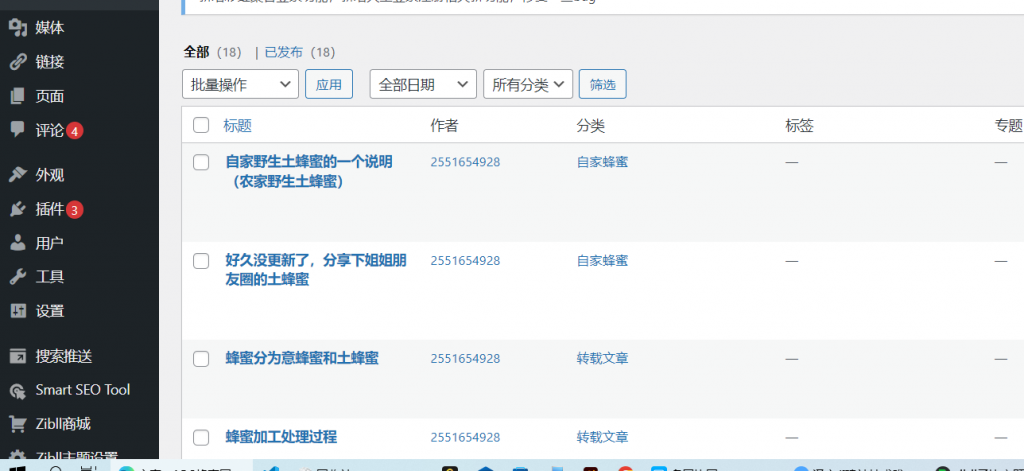Click author 2551654928 of 蜂蜜分为意蜂蜜和土蜂蜜 post

click(x=465, y=359)
